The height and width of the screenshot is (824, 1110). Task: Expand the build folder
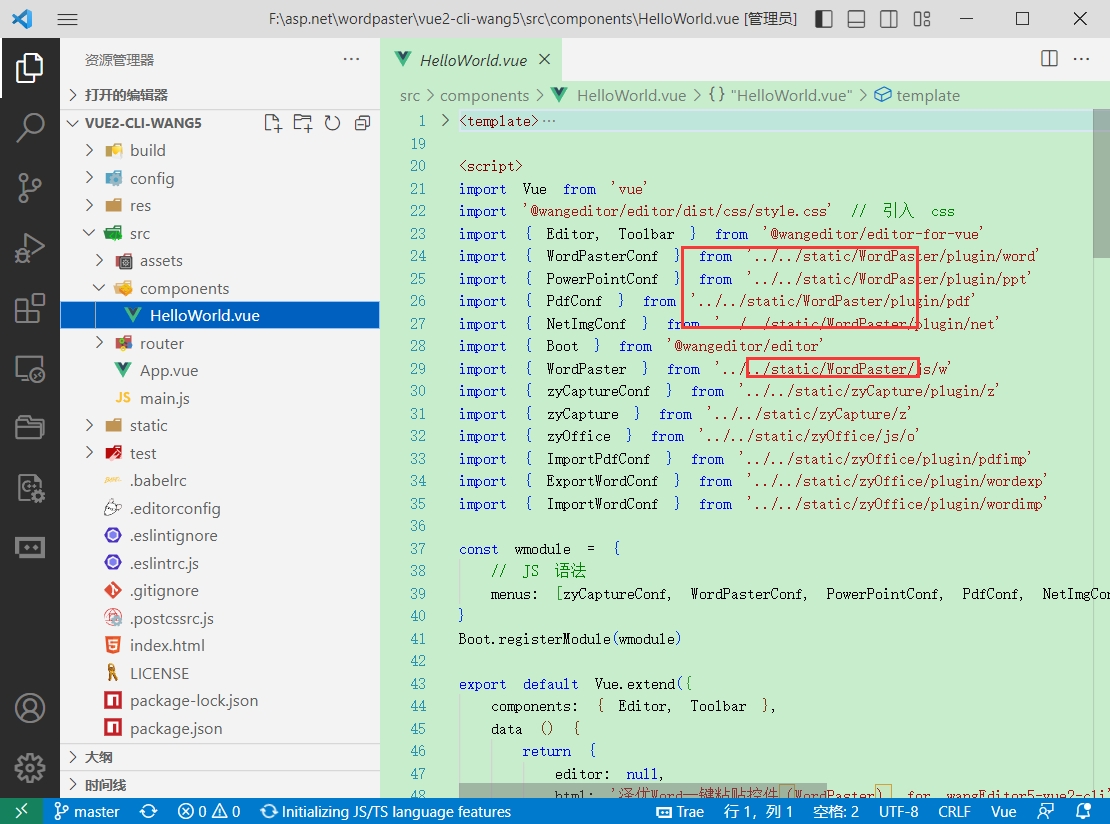point(147,150)
